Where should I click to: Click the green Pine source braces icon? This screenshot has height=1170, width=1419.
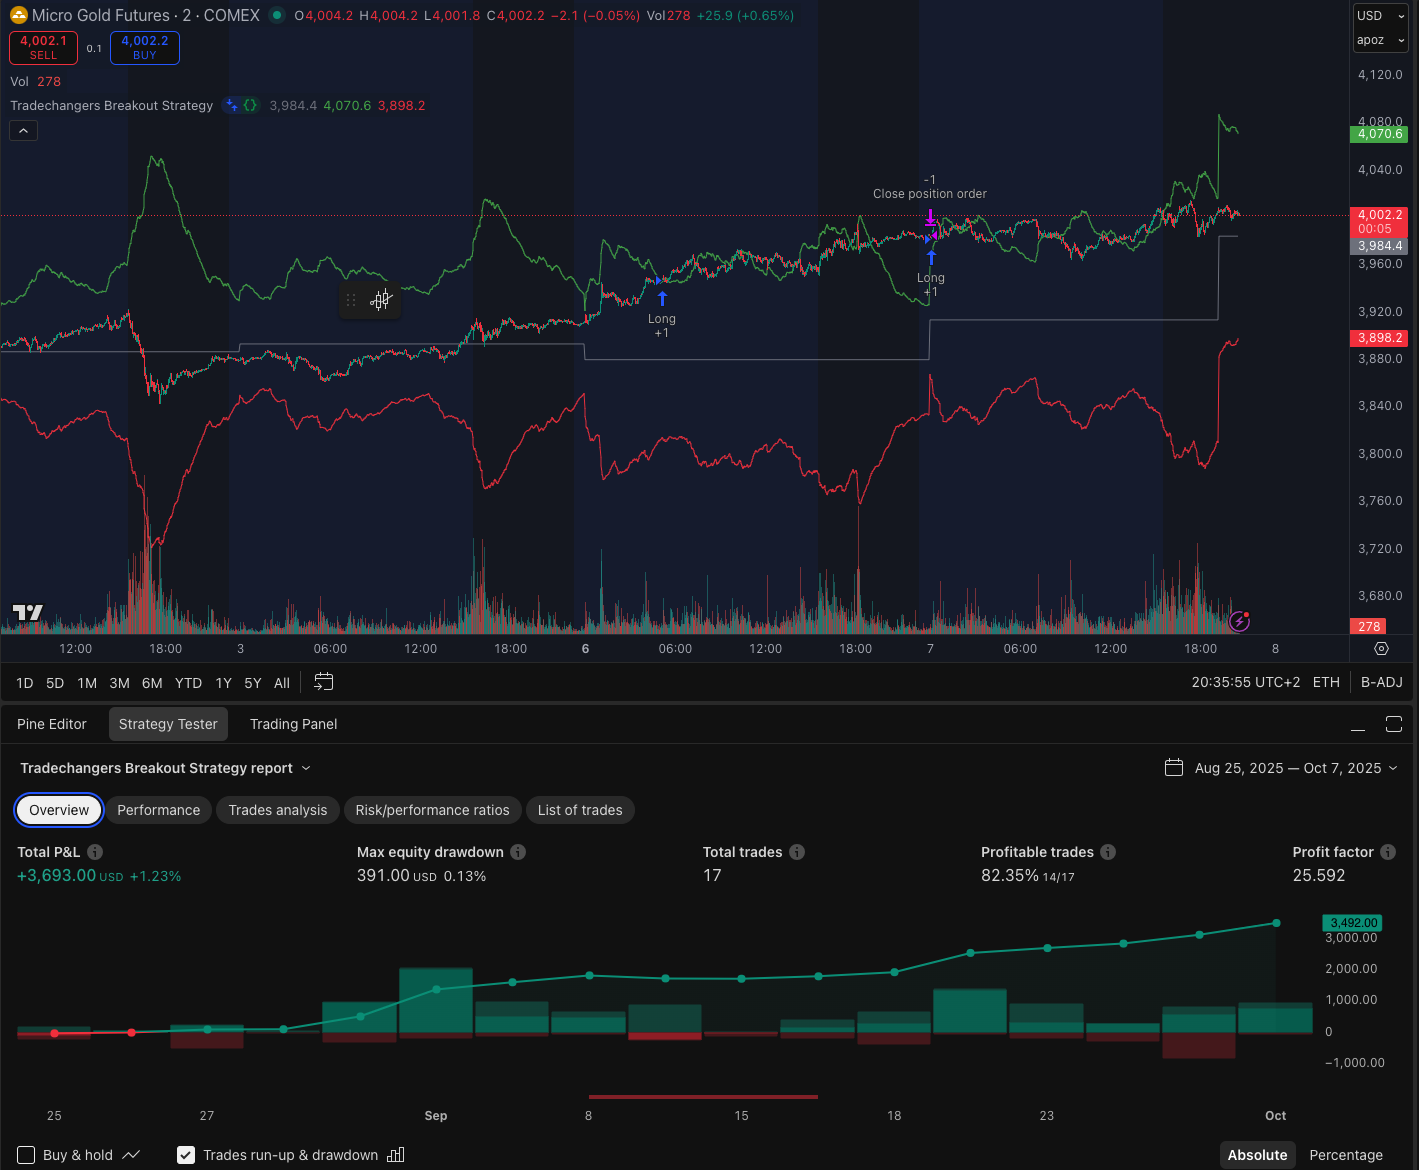coord(250,105)
